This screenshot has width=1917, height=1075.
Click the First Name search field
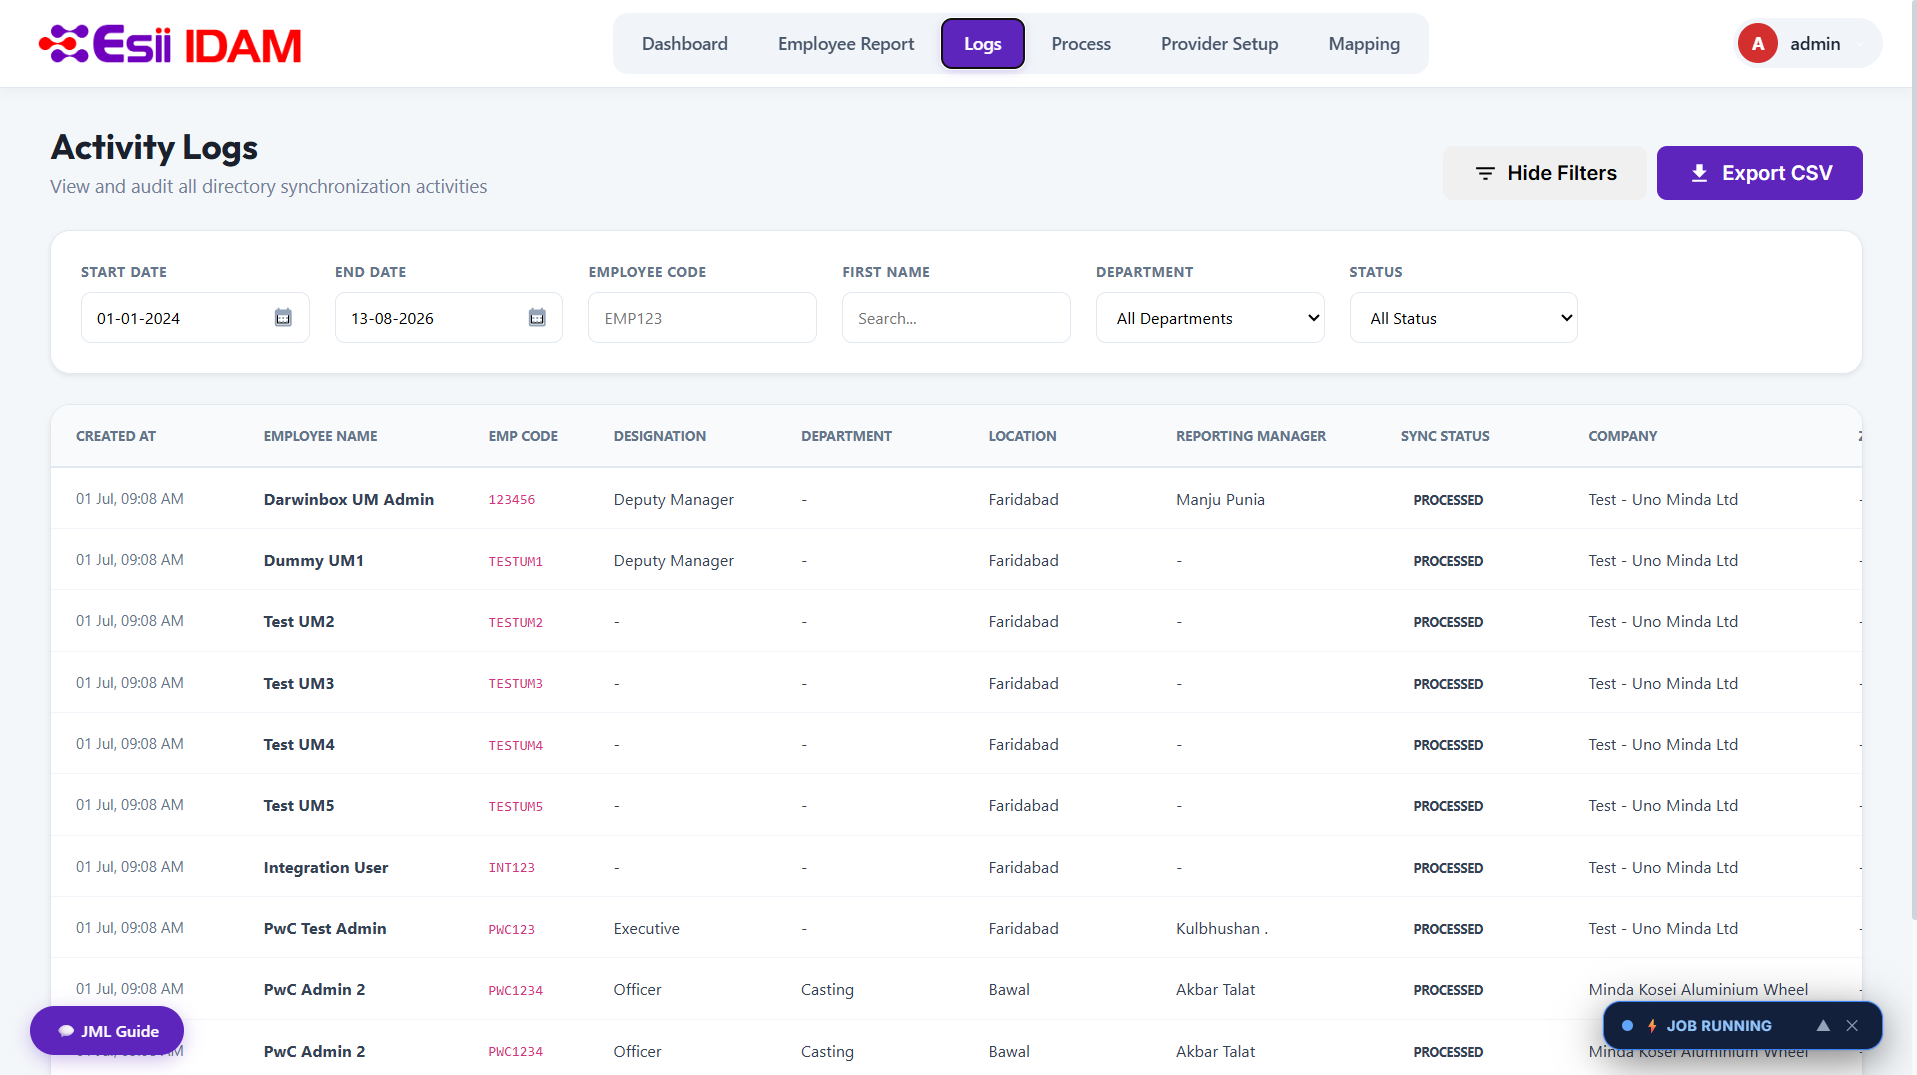pyautogui.click(x=956, y=318)
